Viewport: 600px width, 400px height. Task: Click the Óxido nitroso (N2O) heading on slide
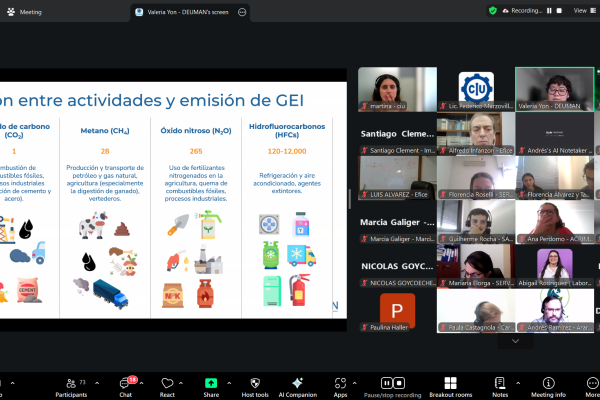point(196,131)
